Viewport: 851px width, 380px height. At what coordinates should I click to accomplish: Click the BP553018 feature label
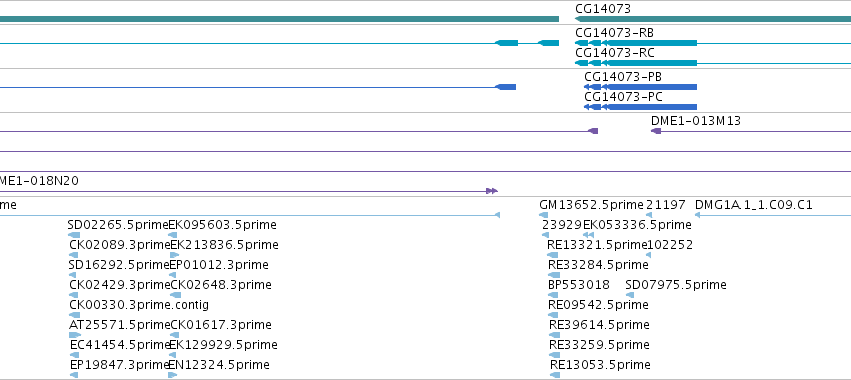click(579, 285)
